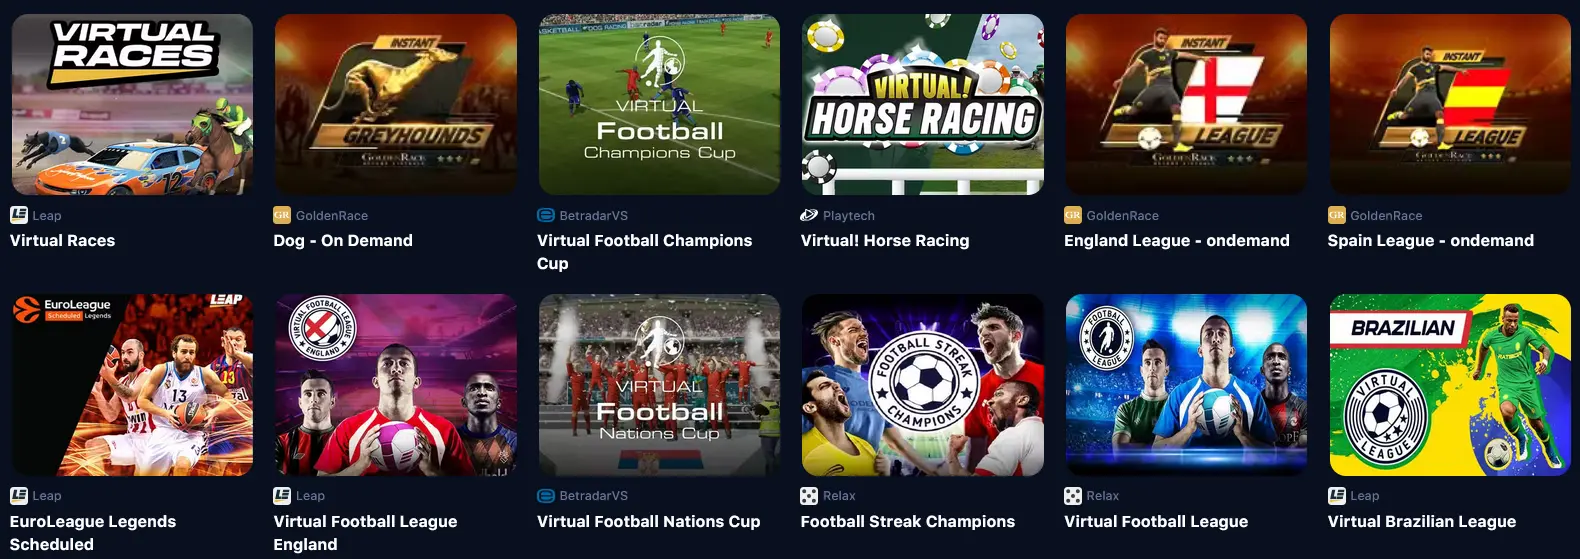
Task: Select the Spain League - ondemand title
Action: click(1431, 241)
